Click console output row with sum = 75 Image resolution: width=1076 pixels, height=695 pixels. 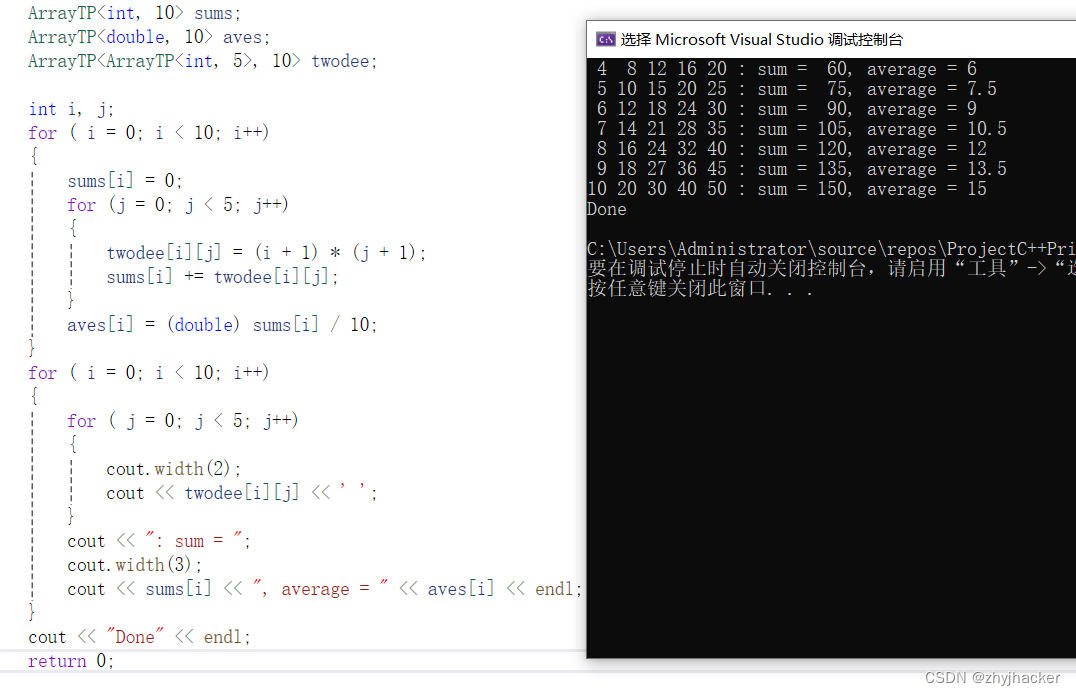point(796,89)
